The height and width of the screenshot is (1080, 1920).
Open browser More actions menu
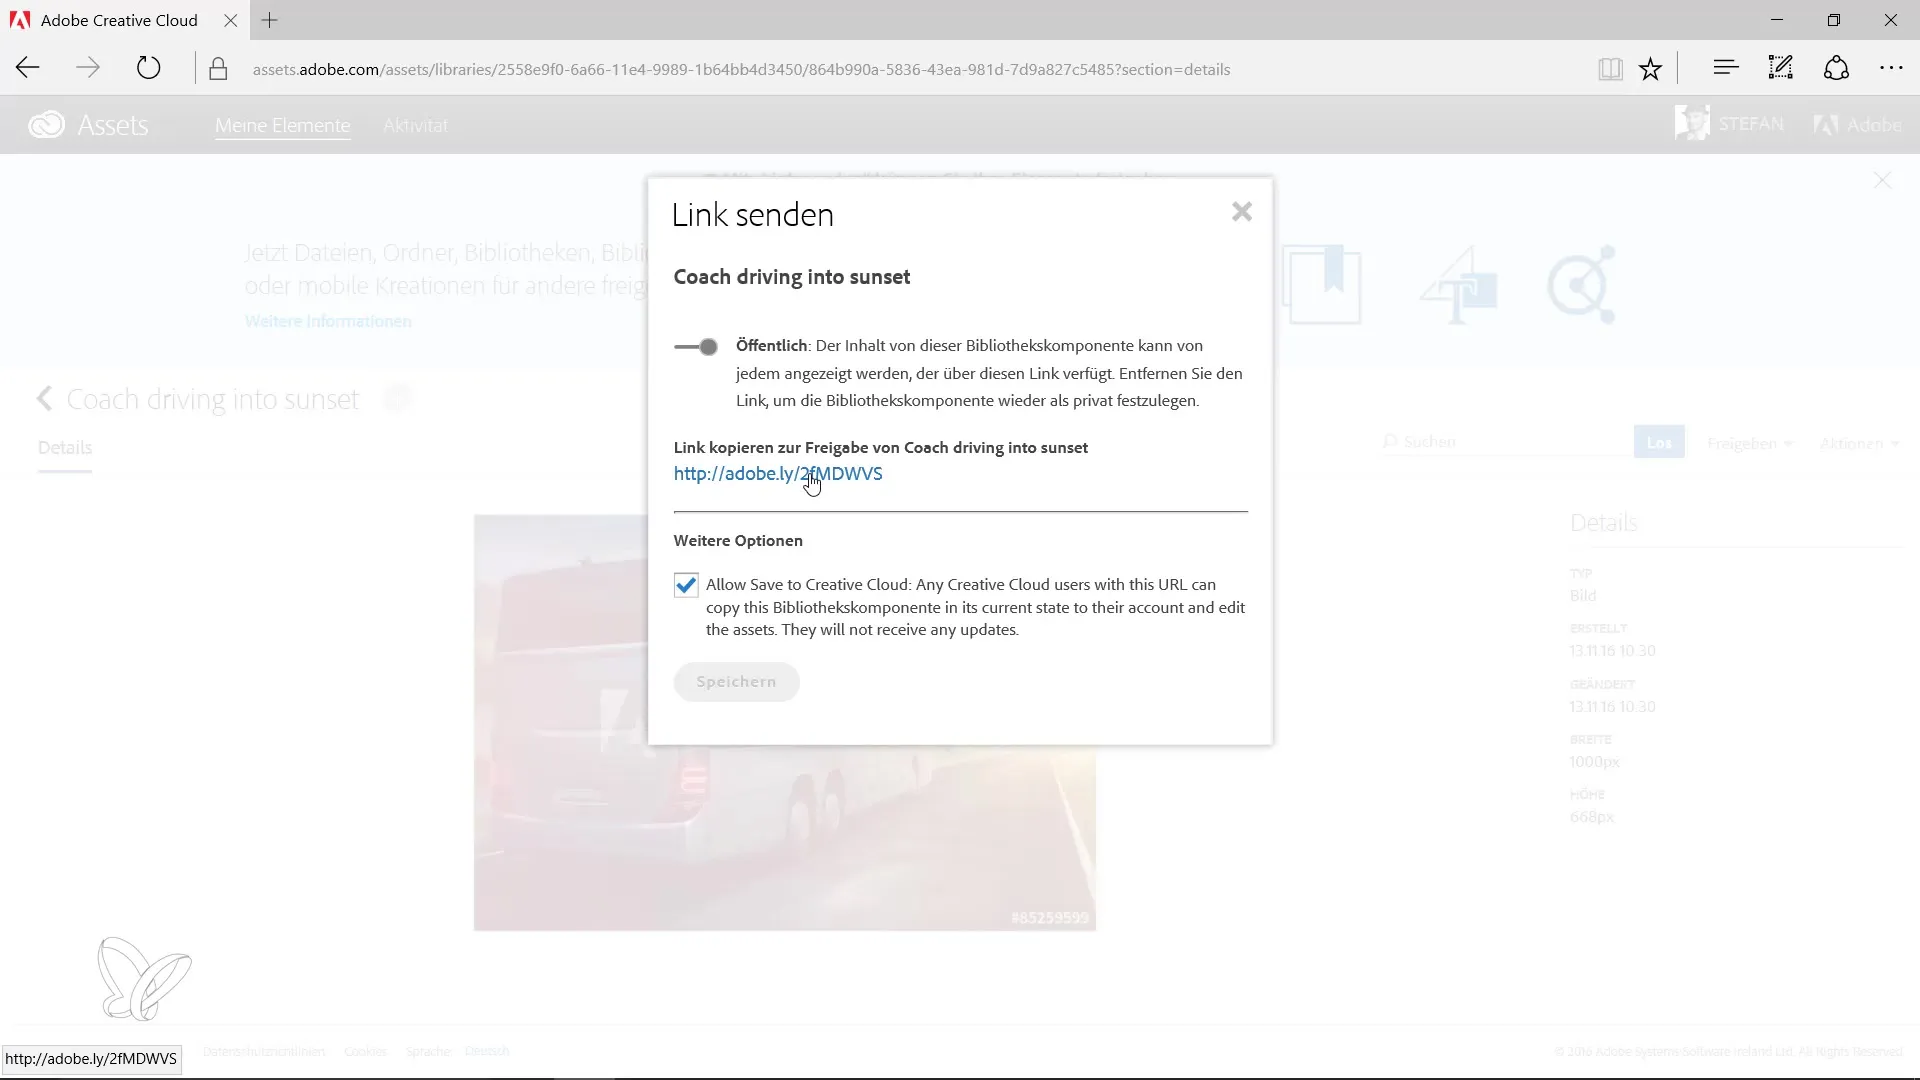(1891, 68)
